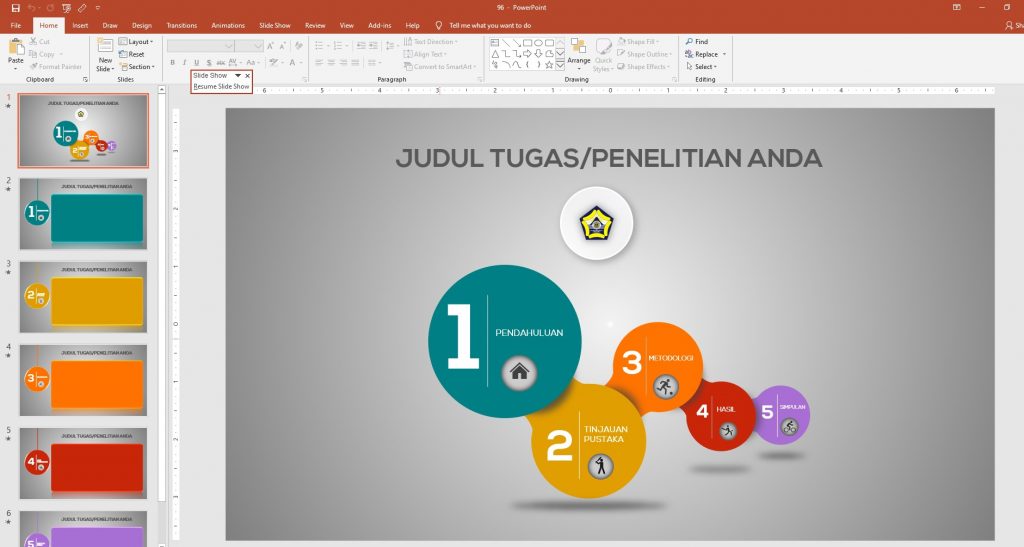Click Find in Editing group
Image resolution: width=1024 pixels, height=547 pixels.
697,41
